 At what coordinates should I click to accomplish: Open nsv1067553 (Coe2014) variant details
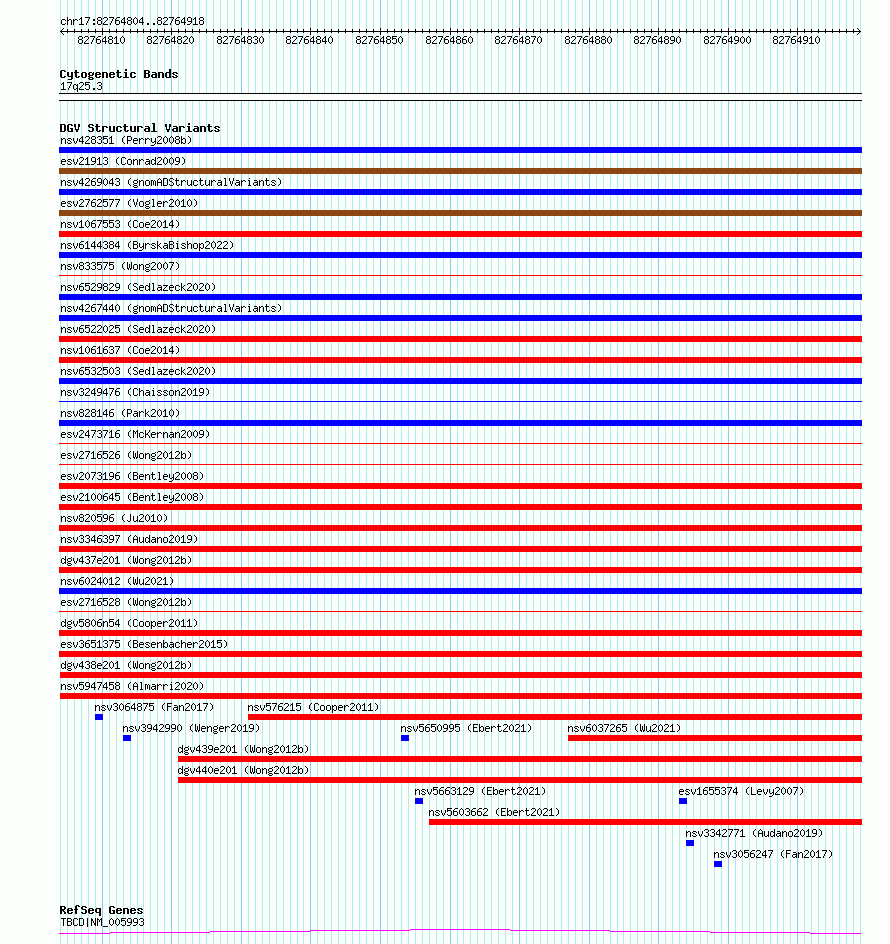[120, 225]
